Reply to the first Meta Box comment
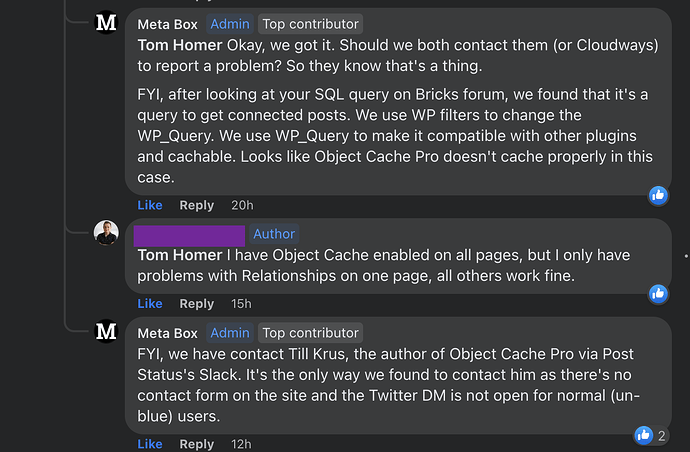The image size is (690, 452). point(197,205)
